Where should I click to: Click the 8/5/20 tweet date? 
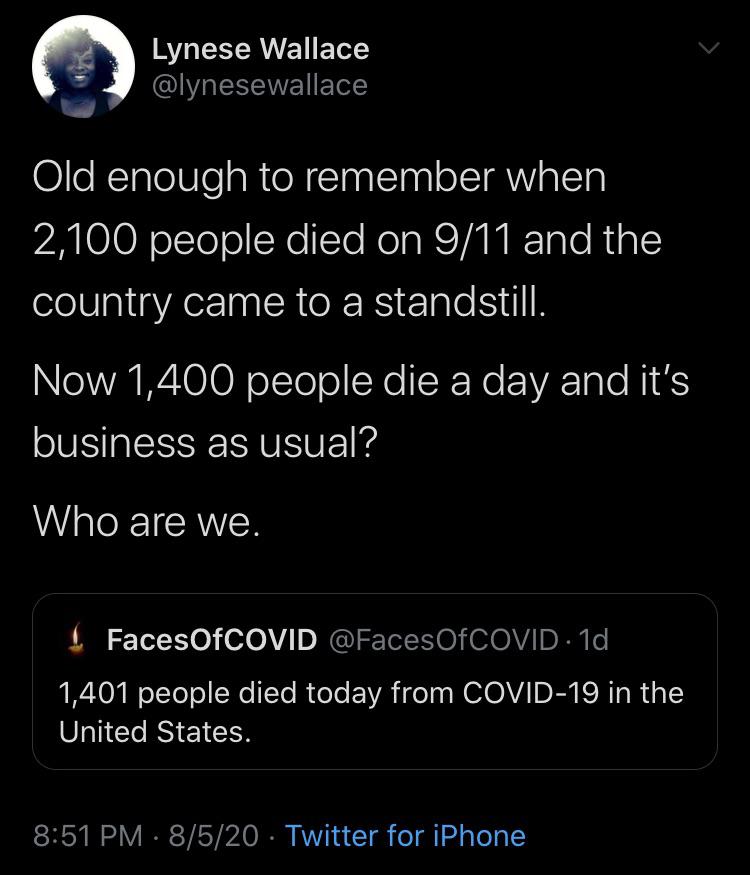click(x=214, y=836)
